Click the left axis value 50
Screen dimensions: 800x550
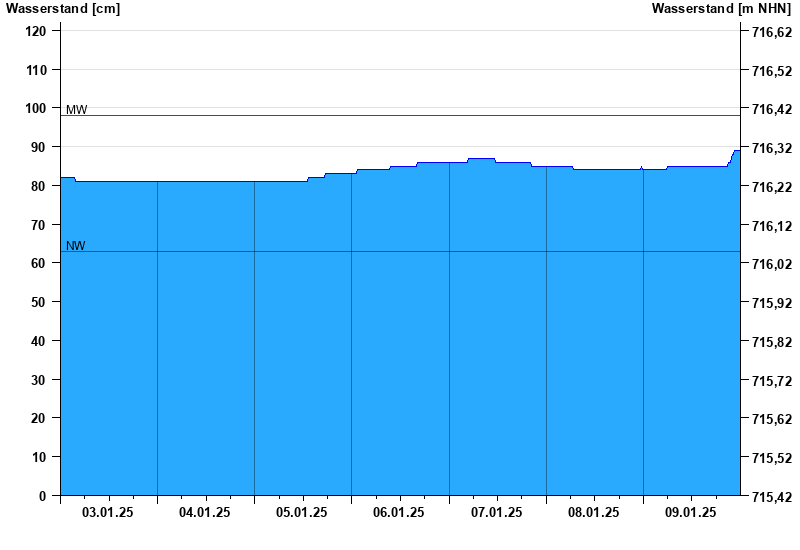[39, 302]
